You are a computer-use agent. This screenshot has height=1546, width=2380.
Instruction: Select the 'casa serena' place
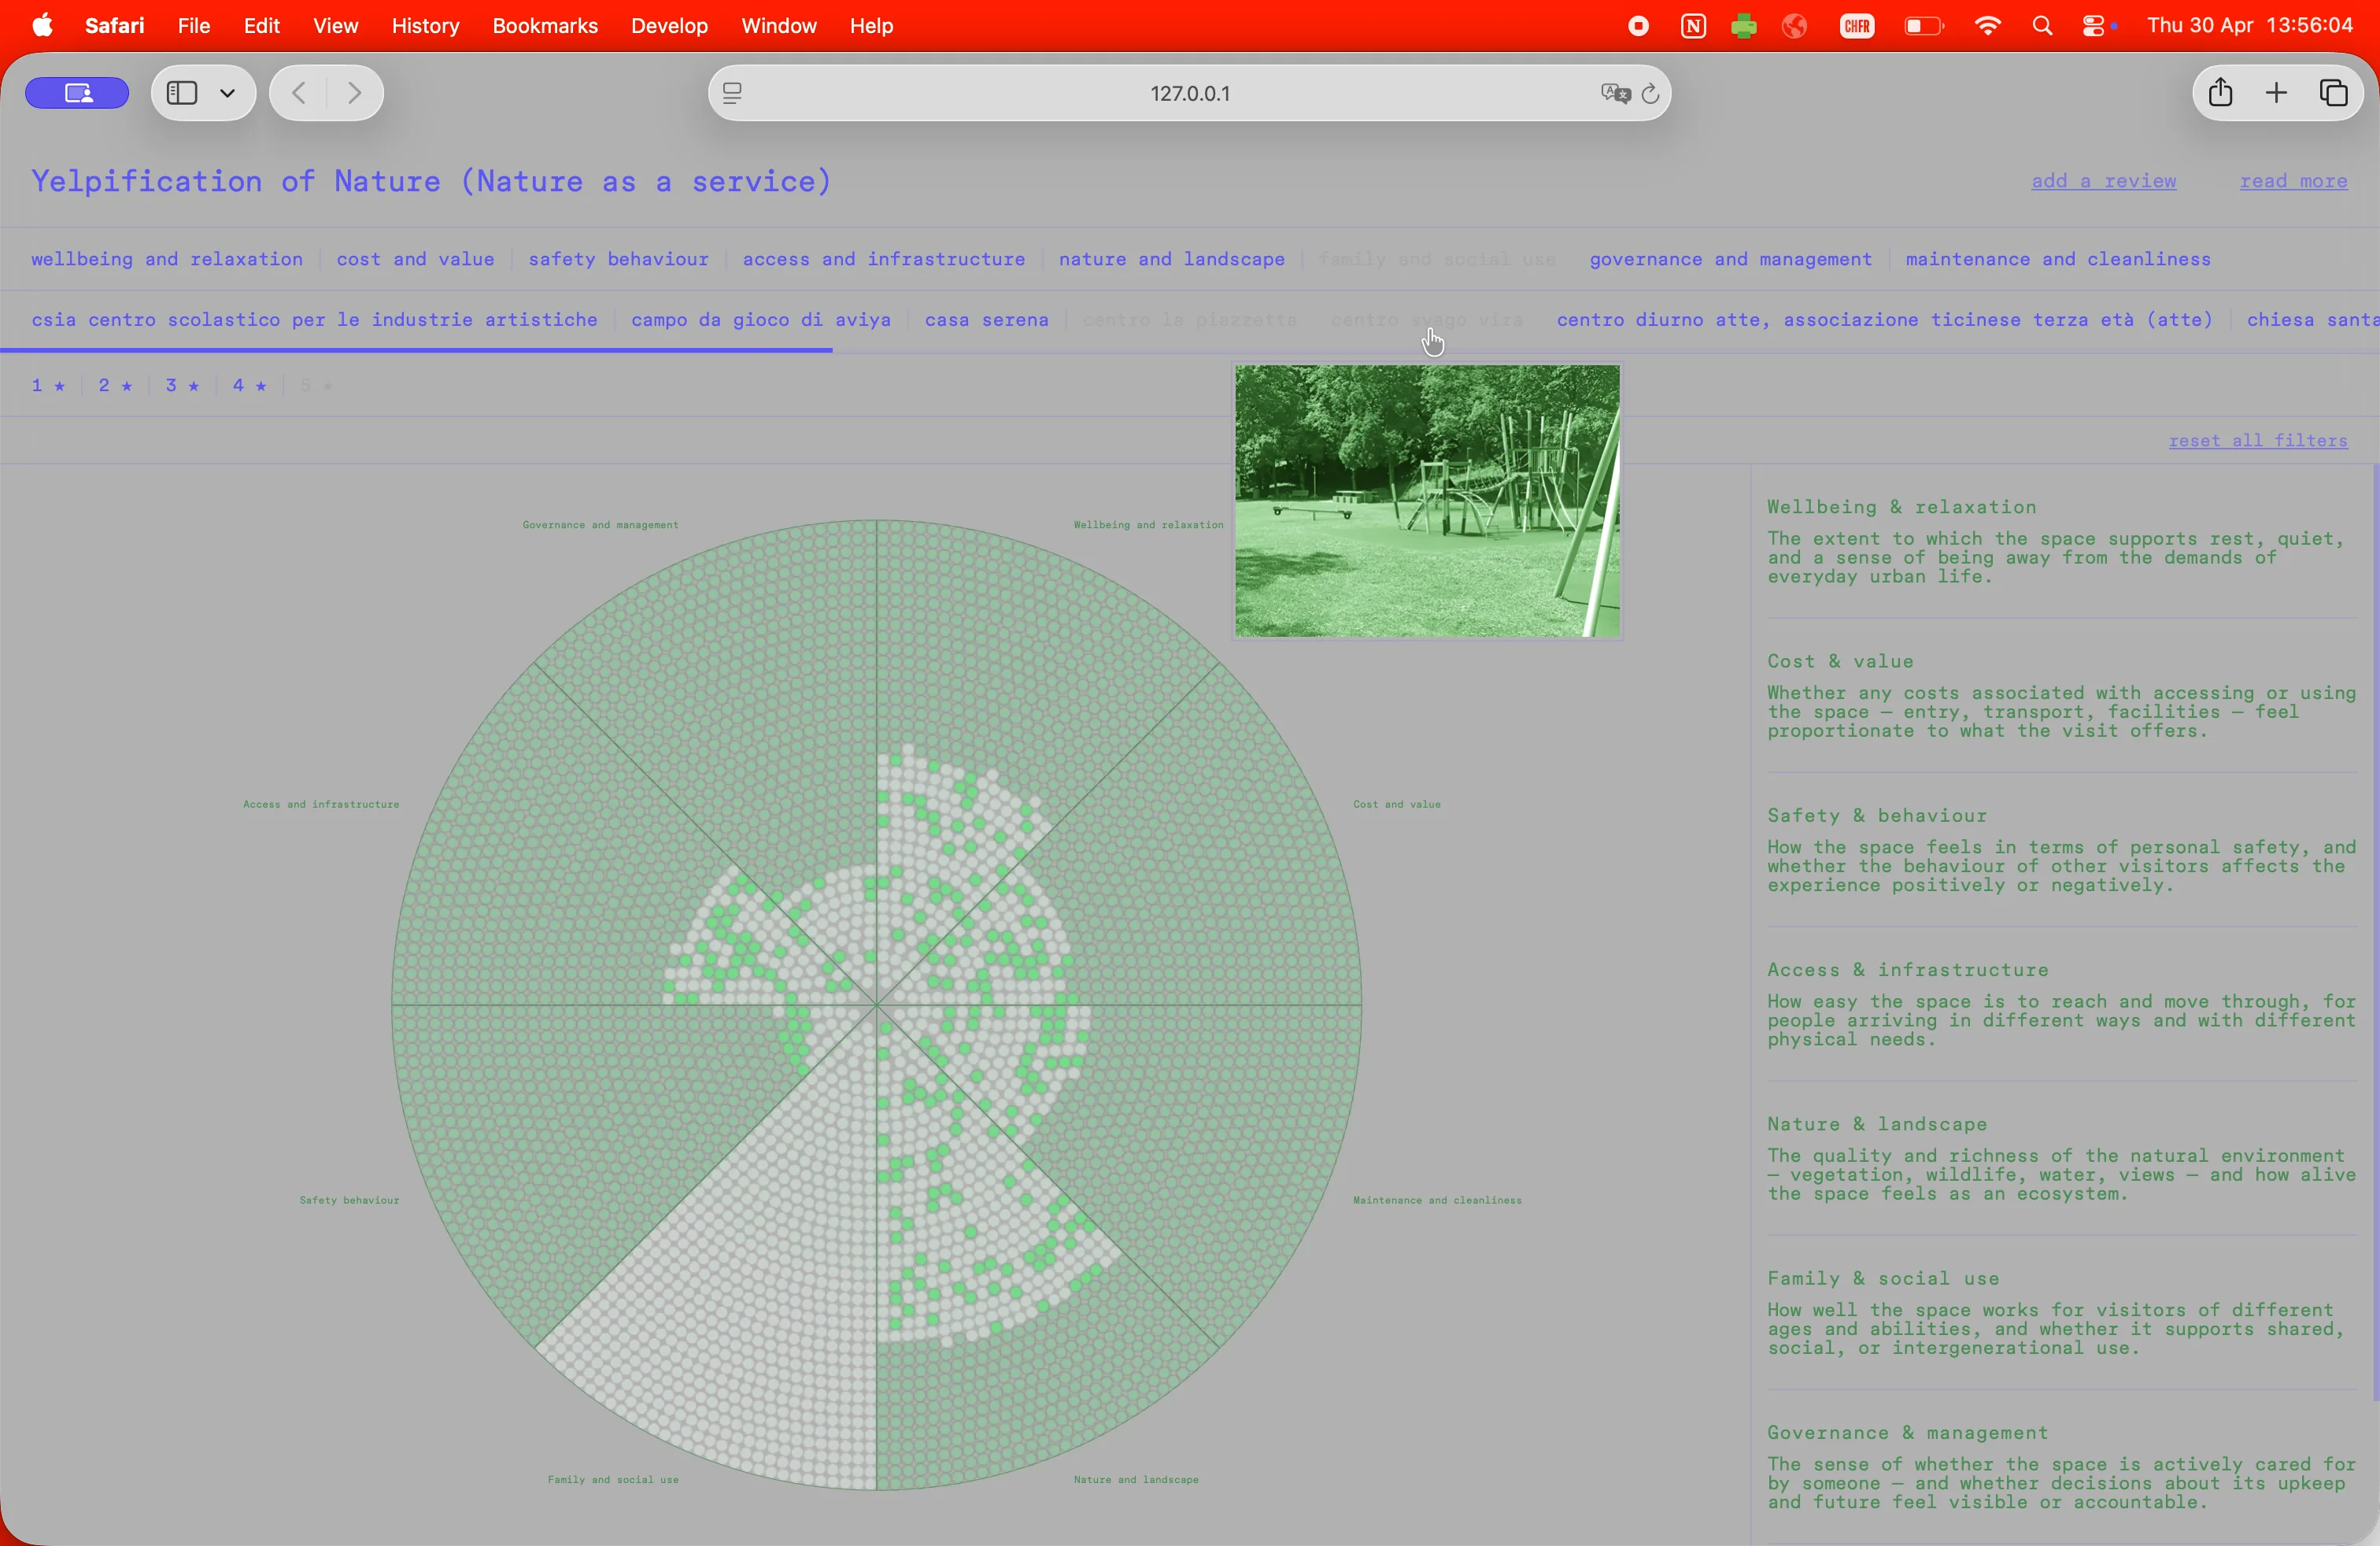coord(986,320)
